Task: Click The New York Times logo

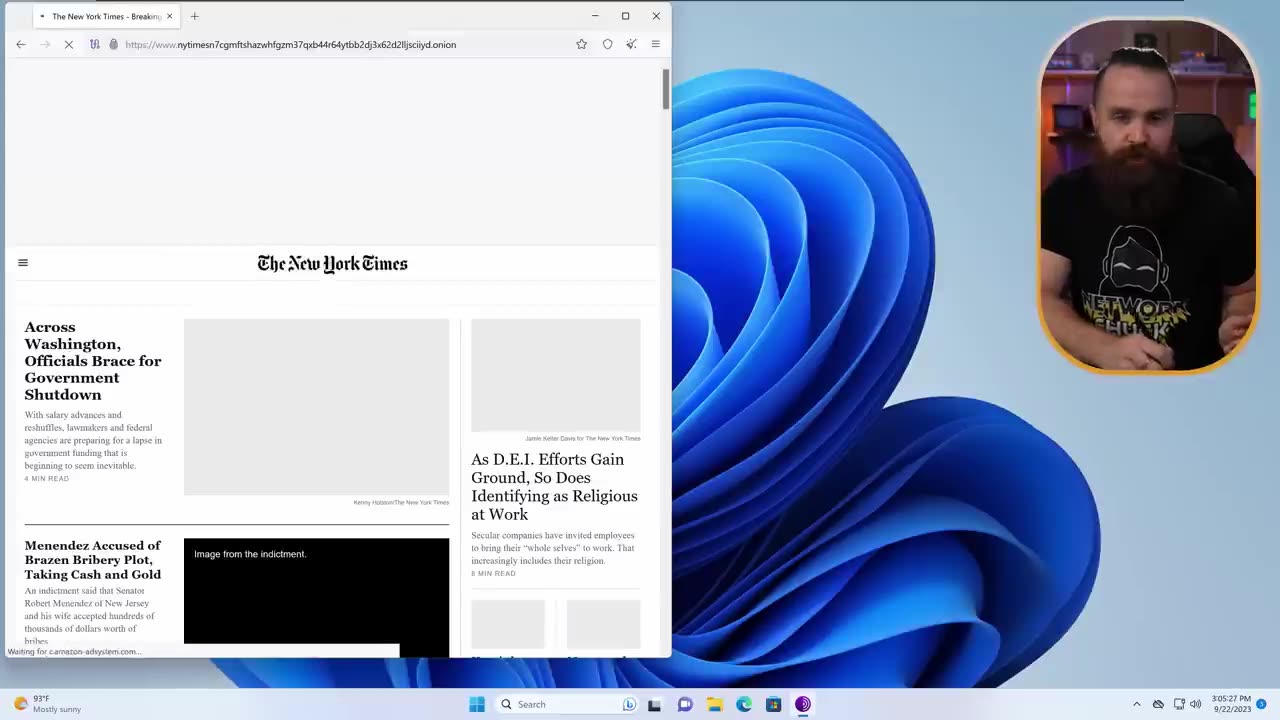Action: (x=332, y=264)
